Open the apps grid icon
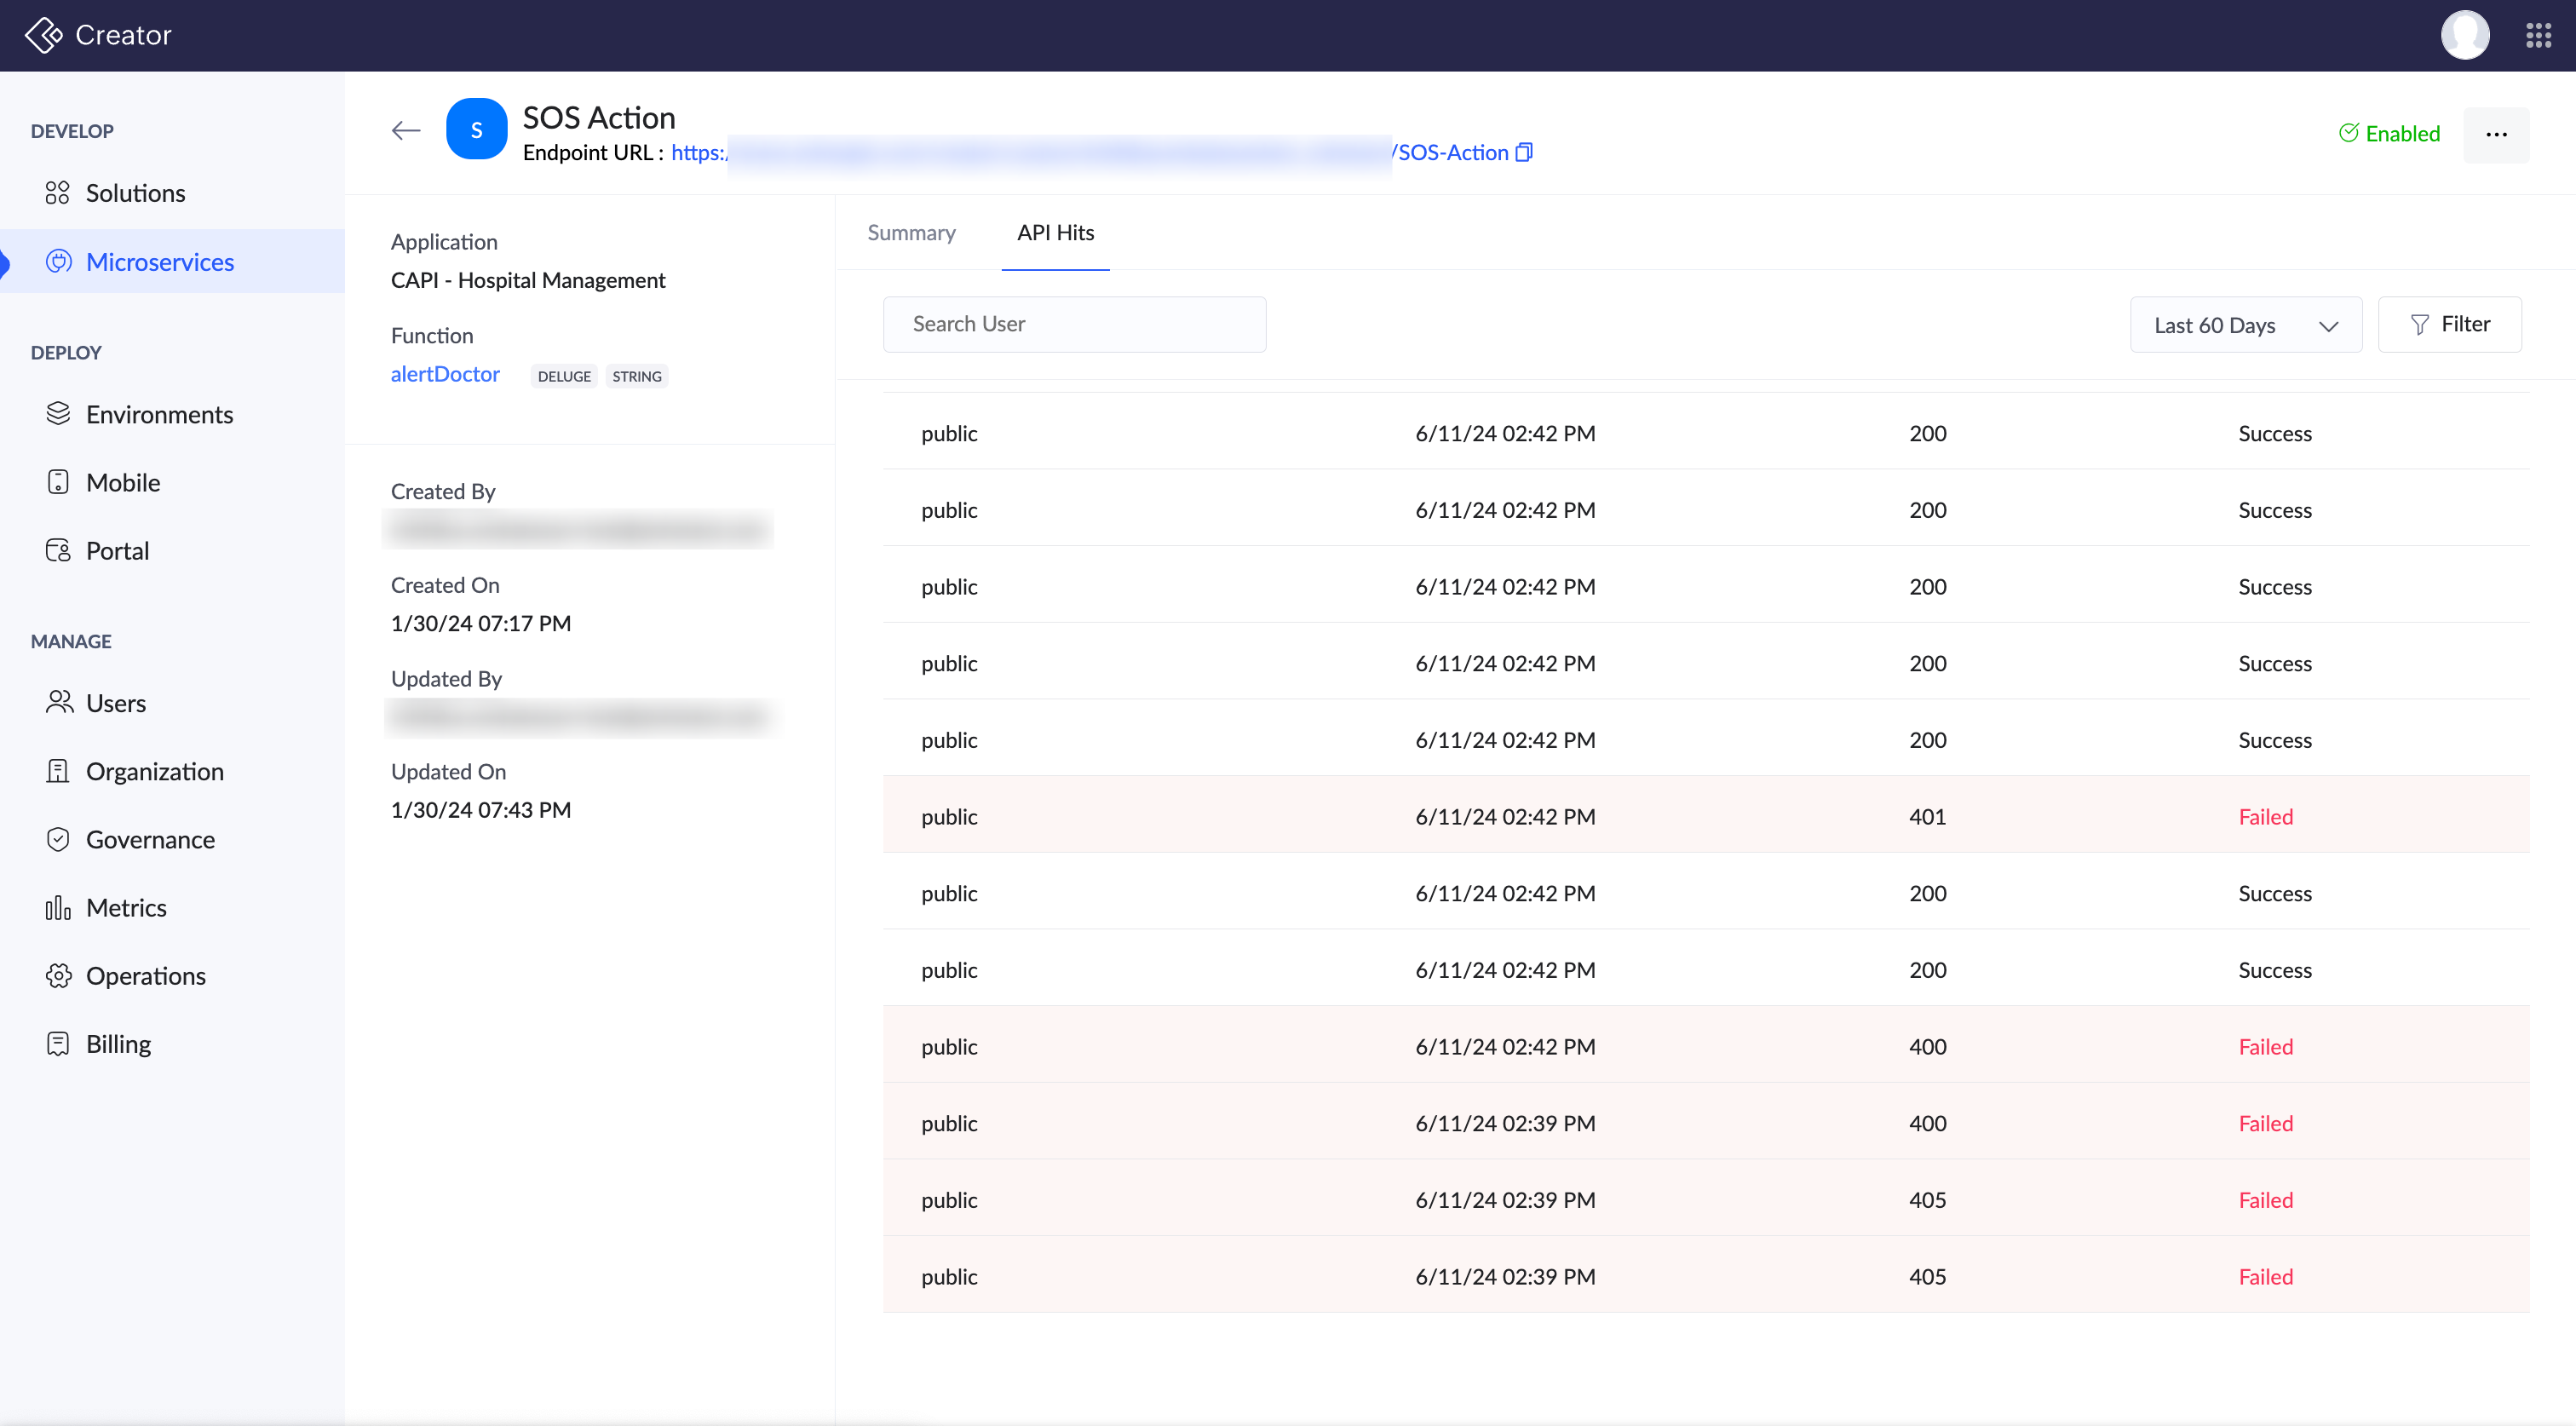Screen dimensions: 2576x1426 pos(2538,36)
